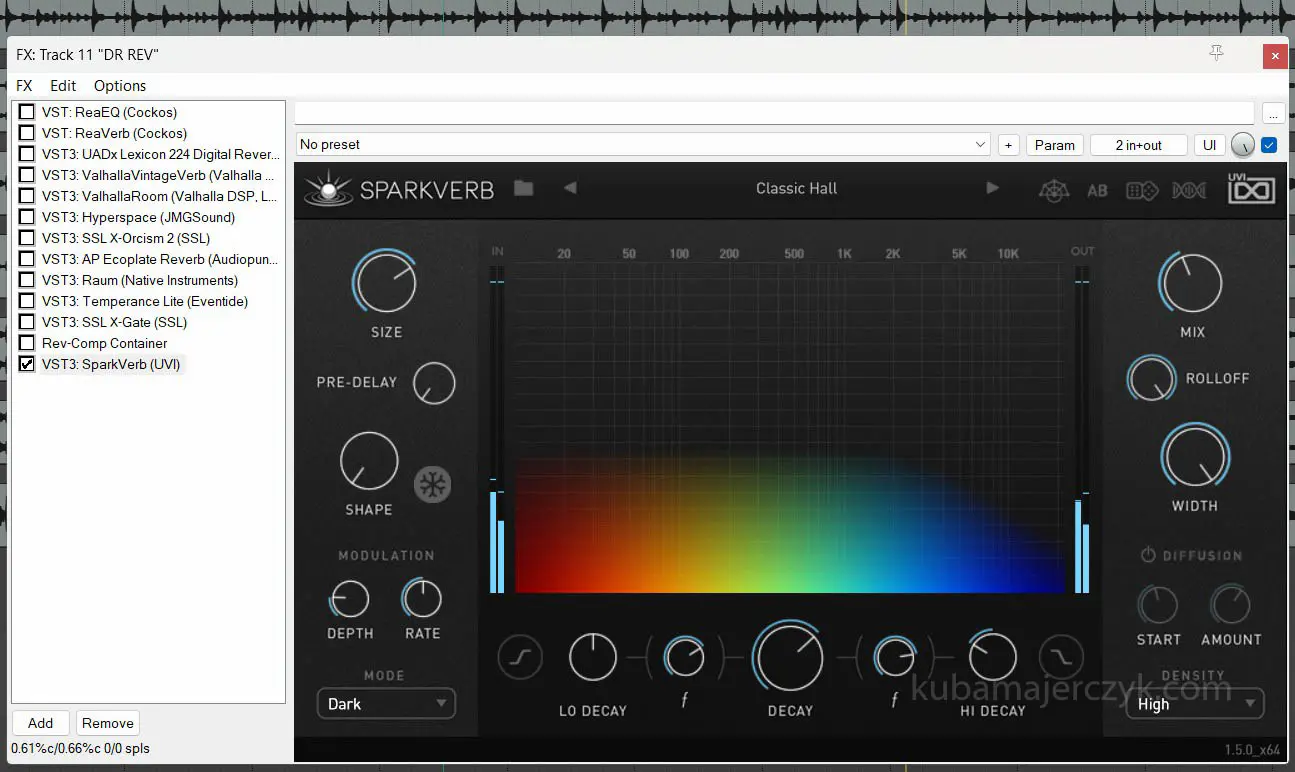Viewport: 1295px width, 772px height.
Task: Go to previous preset with left arrow
Action: coord(570,188)
